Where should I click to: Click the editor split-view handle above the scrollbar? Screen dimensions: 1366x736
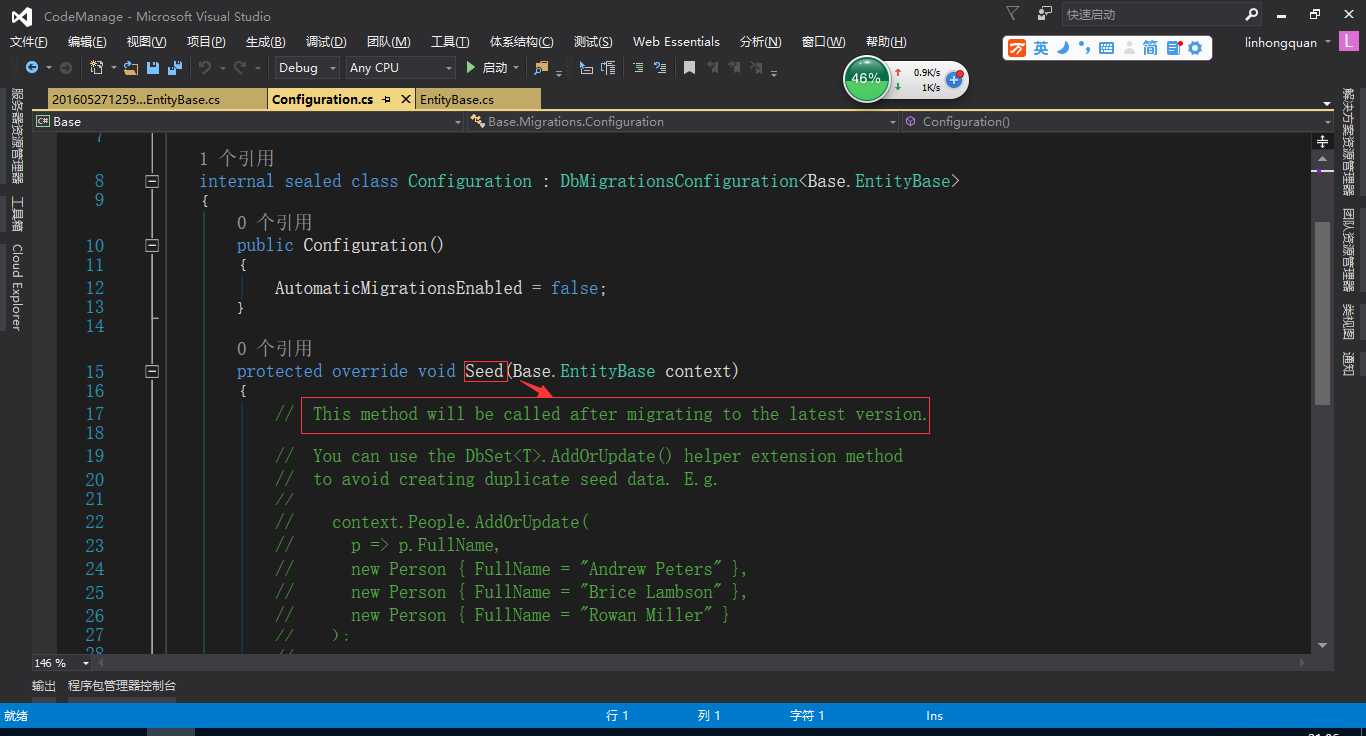point(1322,141)
